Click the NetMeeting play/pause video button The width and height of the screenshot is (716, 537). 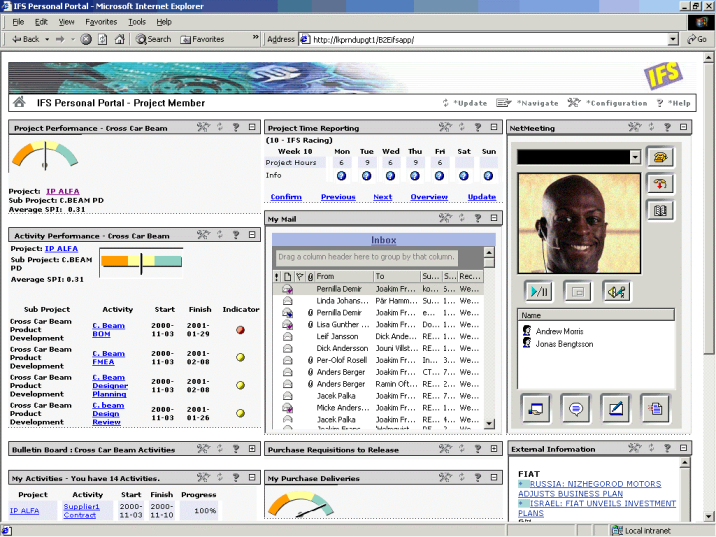pos(539,291)
